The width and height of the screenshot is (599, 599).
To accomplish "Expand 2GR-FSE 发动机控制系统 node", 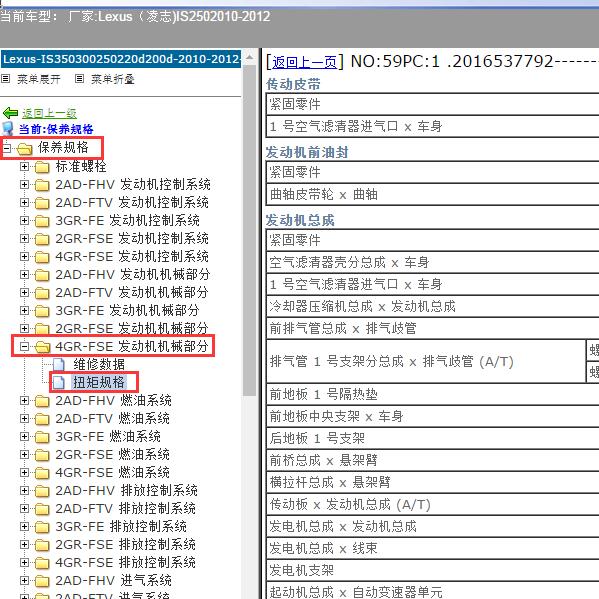I will coord(24,238).
